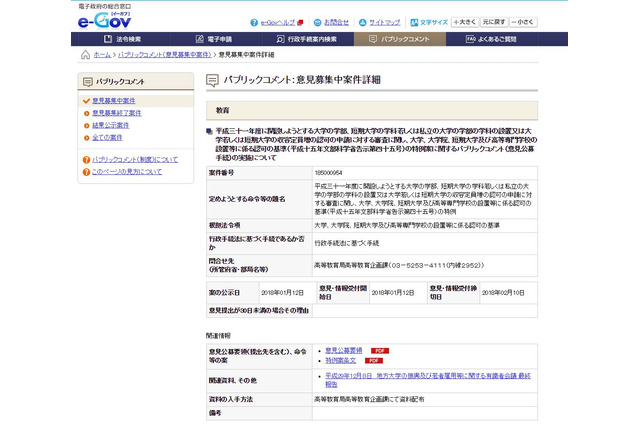This screenshot has height=426, width=640.
Task: Click the sitemap icon
Action: (362, 22)
